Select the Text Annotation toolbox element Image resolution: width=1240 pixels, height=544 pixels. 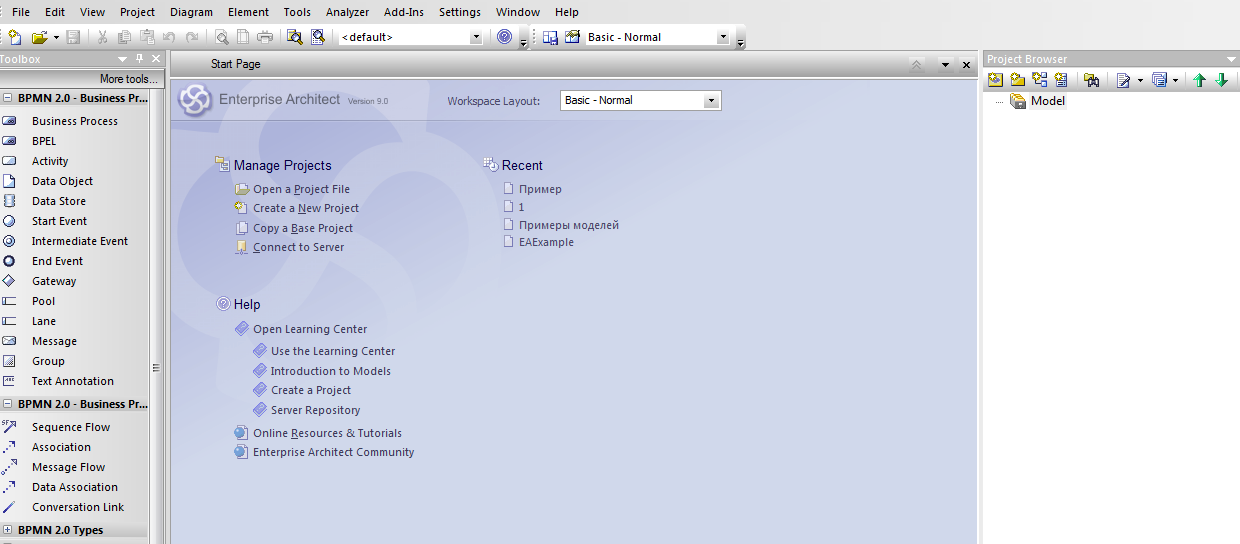tap(72, 381)
